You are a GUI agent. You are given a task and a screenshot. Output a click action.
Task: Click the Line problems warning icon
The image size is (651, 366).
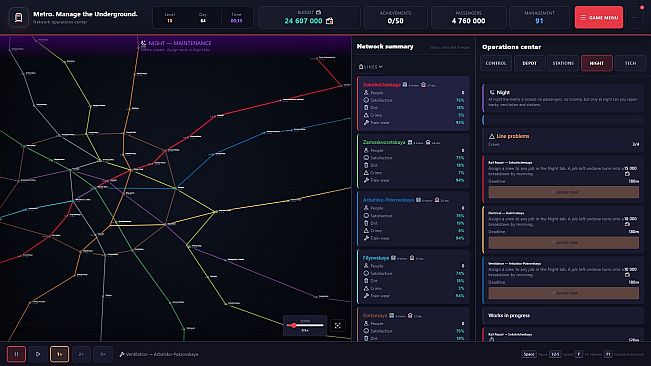(x=492, y=136)
